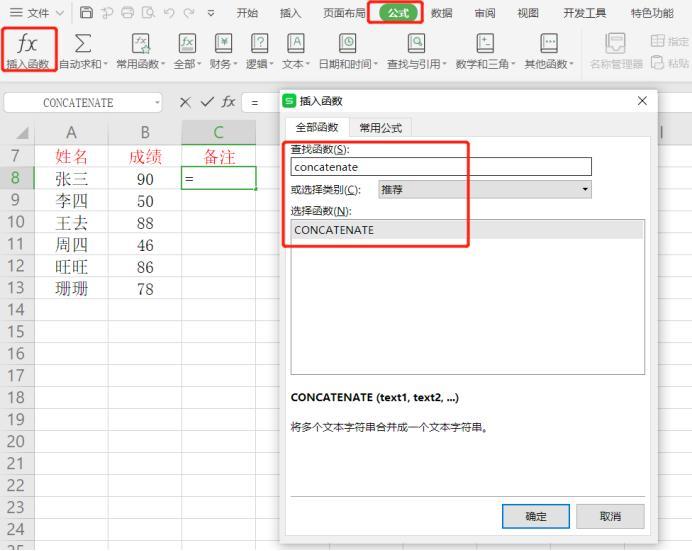Switch to the 常用公式 tab

pyautogui.click(x=380, y=128)
